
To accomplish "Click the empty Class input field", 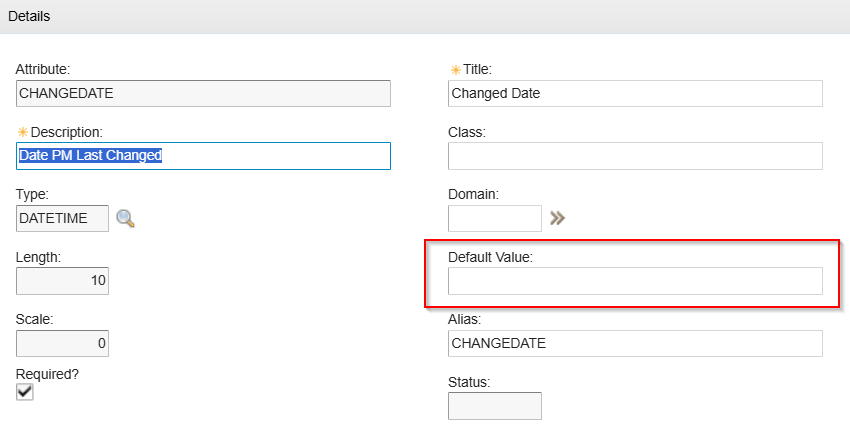I will [x=635, y=156].
